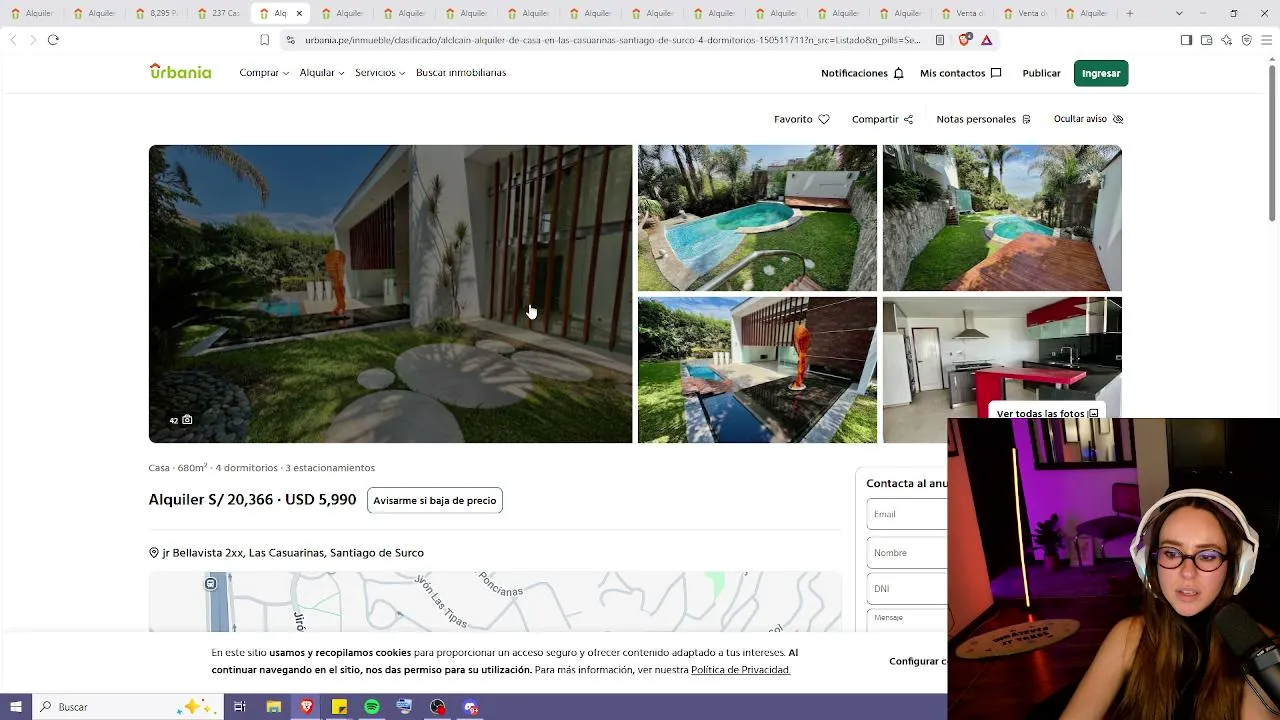The height and width of the screenshot is (720, 1280).
Task: Mark listing as Favorito heart
Action: [x=824, y=119]
